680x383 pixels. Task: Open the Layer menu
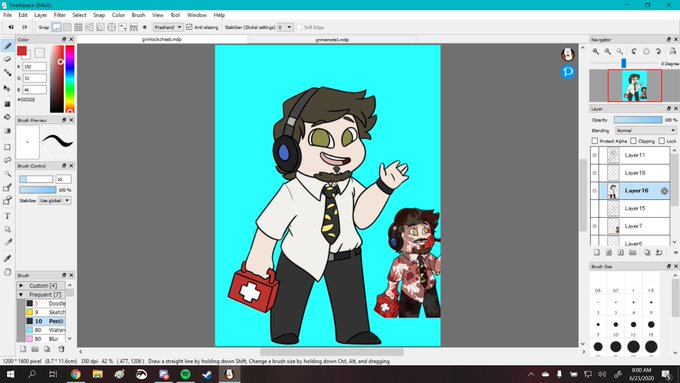pos(40,15)
